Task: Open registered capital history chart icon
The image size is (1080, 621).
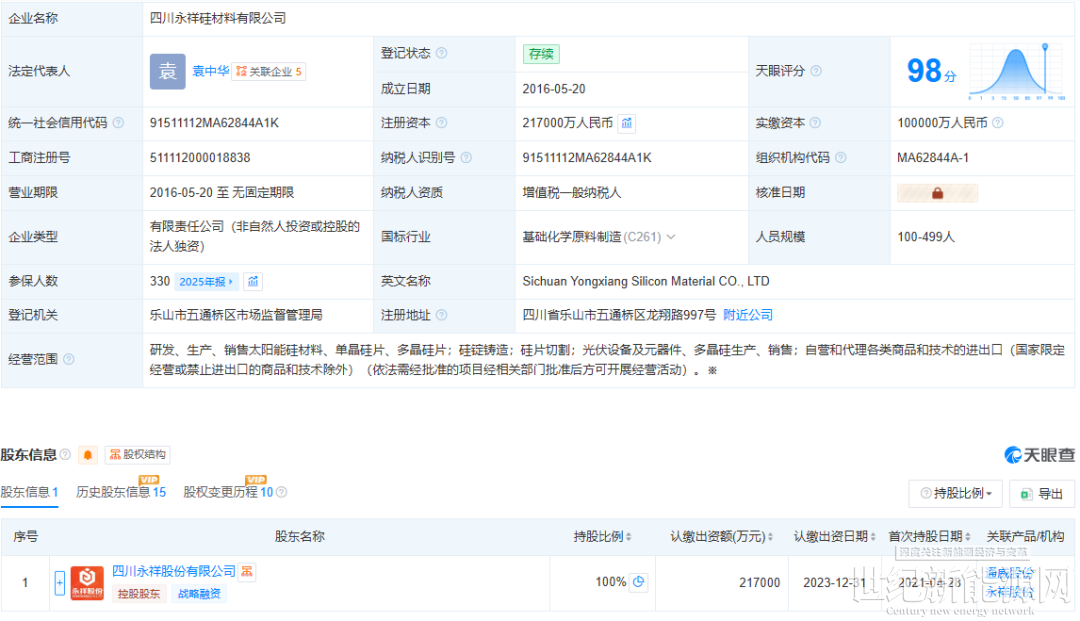Action: click(x=627, y=123)
